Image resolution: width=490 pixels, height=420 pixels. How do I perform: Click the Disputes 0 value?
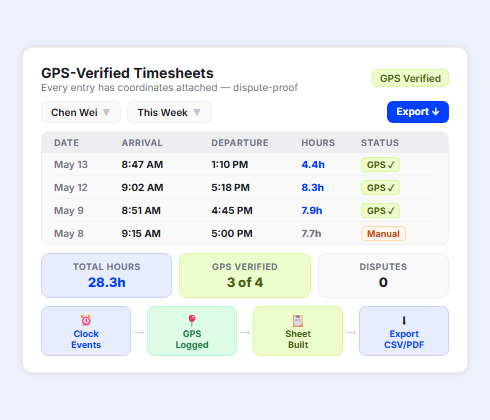pos(383,283)
